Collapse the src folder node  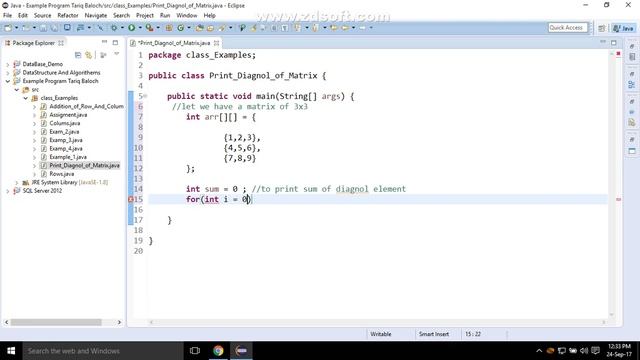(17, 90)
